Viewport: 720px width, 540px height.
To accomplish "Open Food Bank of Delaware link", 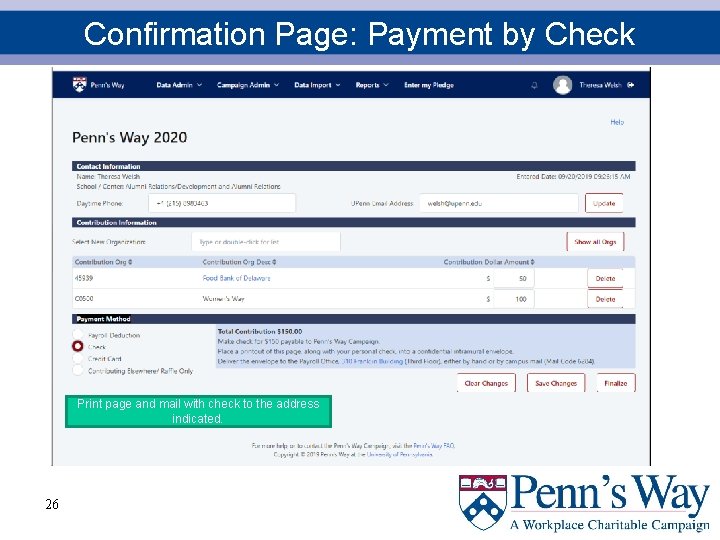I will 236,278.
